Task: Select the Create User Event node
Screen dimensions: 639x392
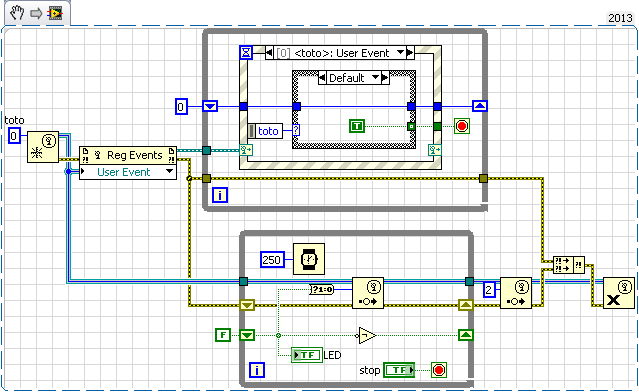Action: tap(43, 147)
